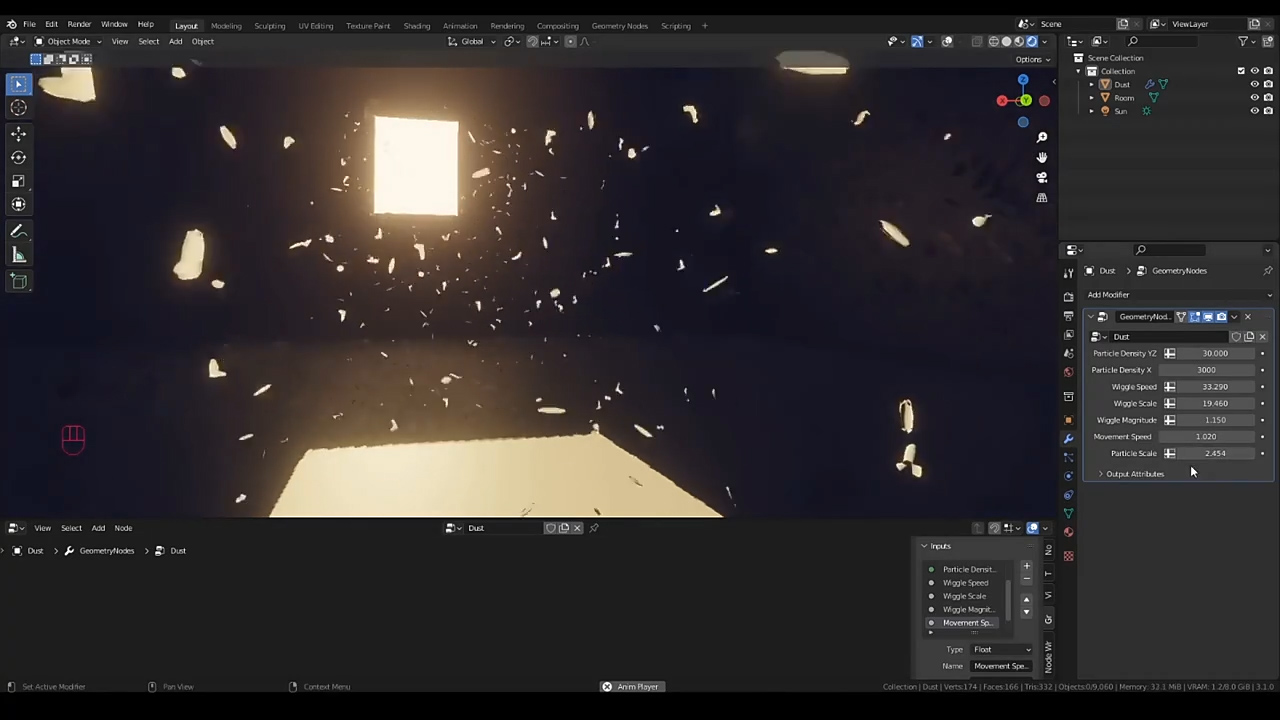
Task: Expand the Output Attributes section
Action: click(x=1134, y=474)
